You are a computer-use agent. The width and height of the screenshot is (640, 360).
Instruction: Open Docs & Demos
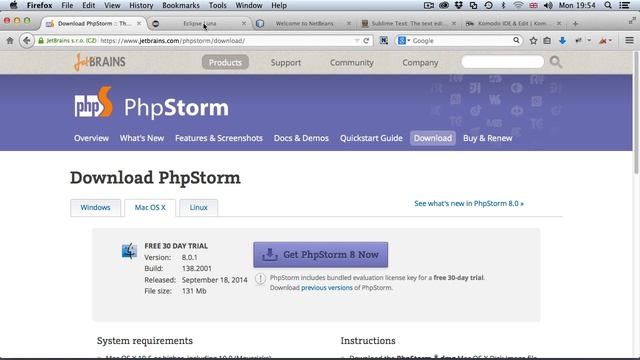301,138
